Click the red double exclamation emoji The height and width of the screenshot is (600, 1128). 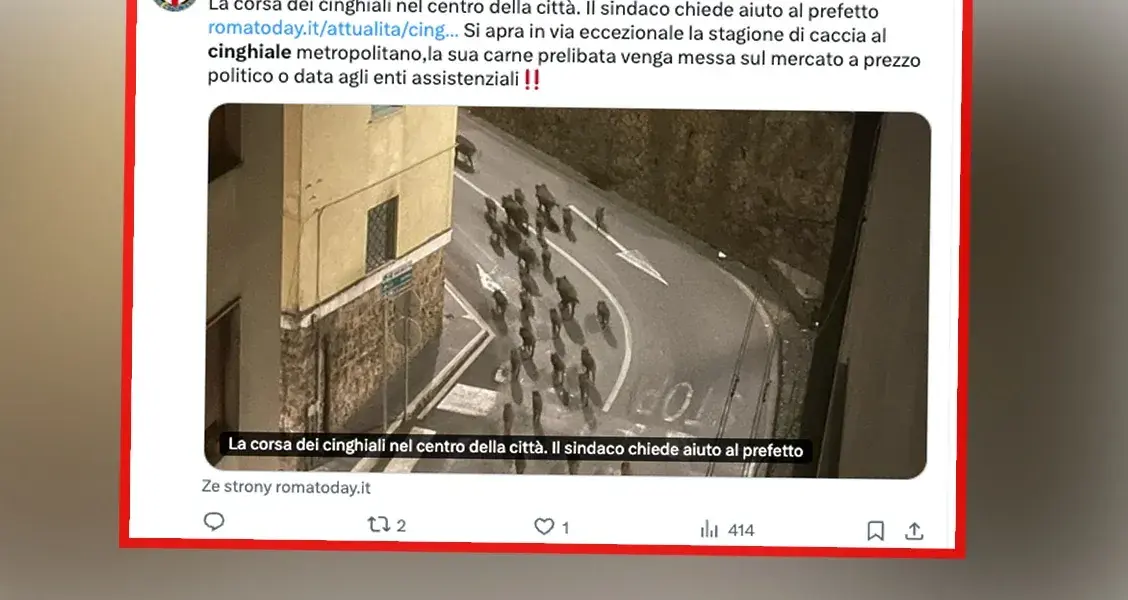click(532, 79)
